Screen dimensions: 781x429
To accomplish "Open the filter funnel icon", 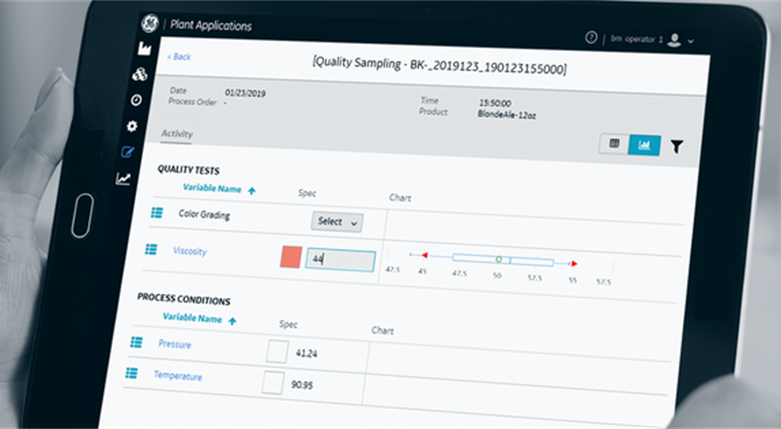I will (x=676, y=146).
